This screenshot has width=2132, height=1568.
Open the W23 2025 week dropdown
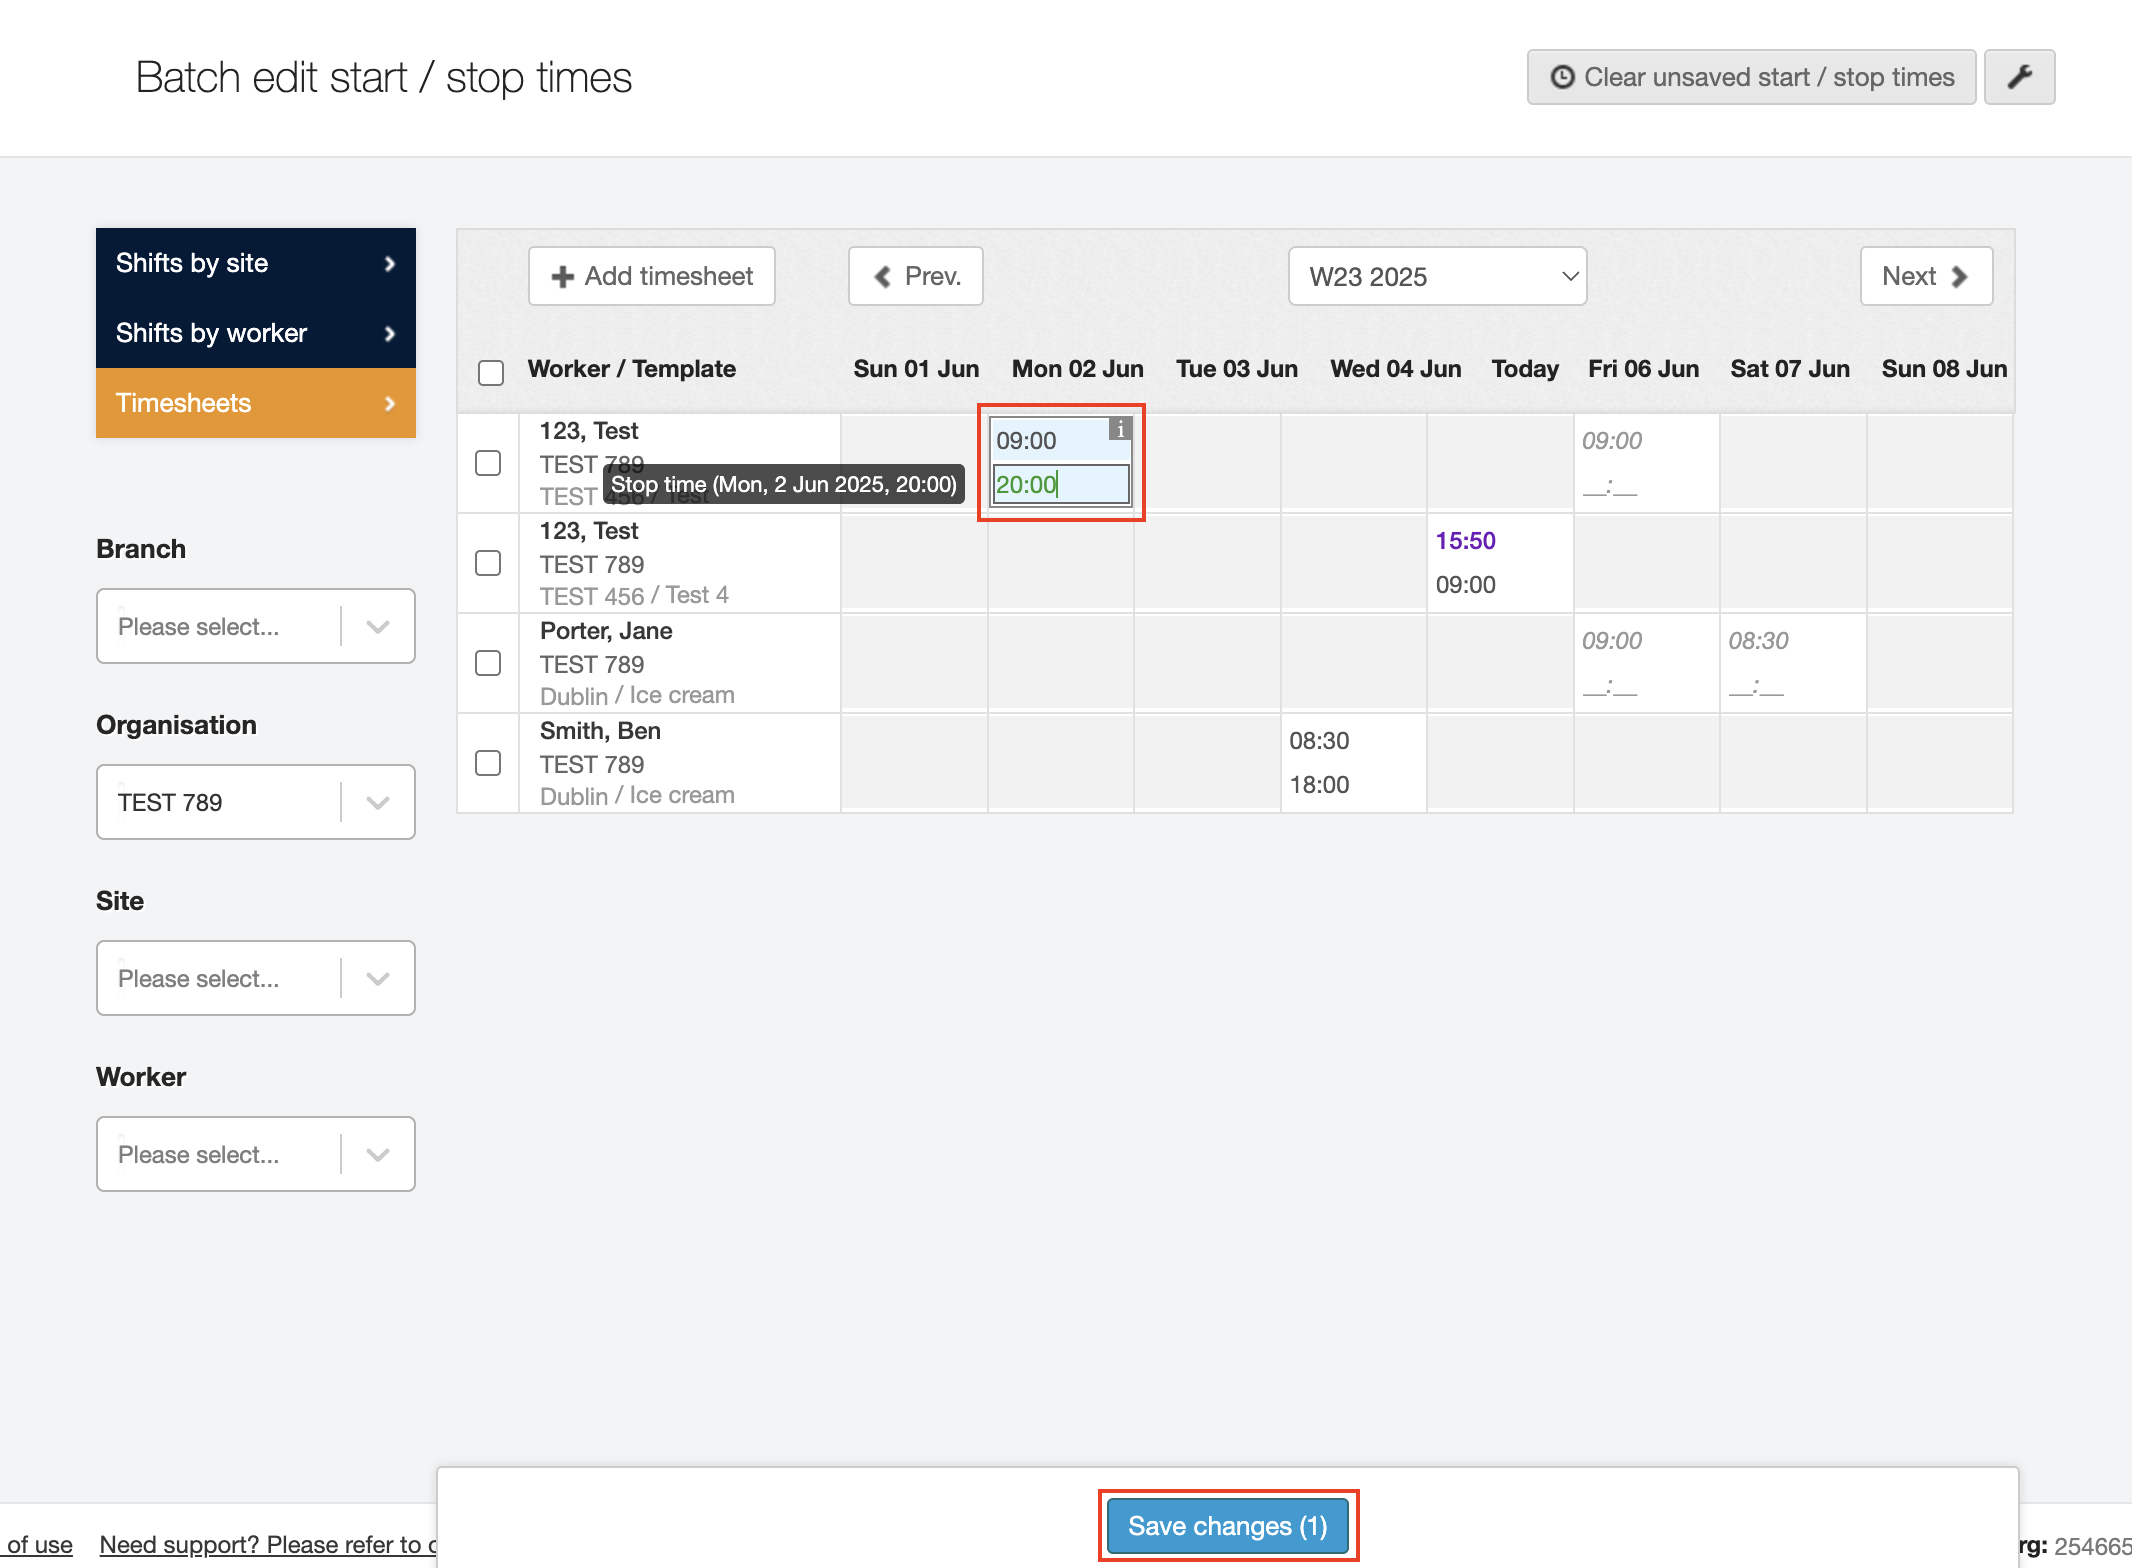pos(1437,276)
